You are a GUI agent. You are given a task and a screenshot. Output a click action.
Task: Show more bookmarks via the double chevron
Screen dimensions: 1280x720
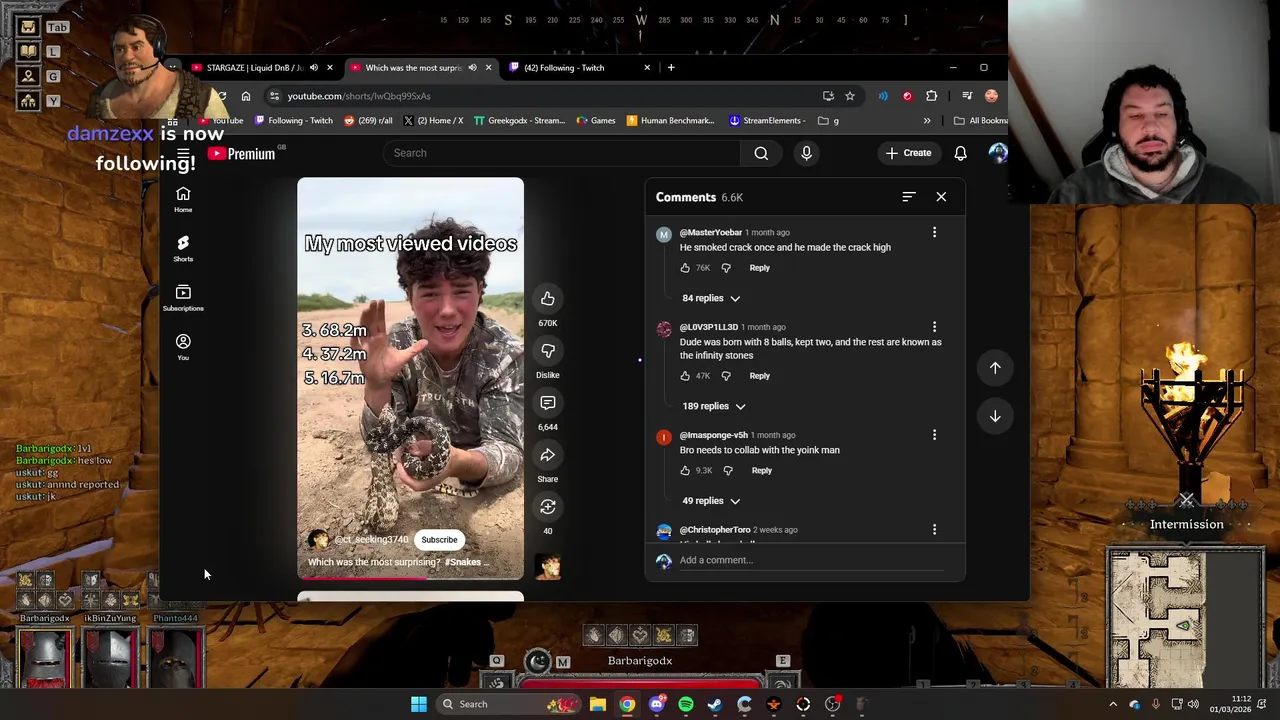[x=926, y=121]
